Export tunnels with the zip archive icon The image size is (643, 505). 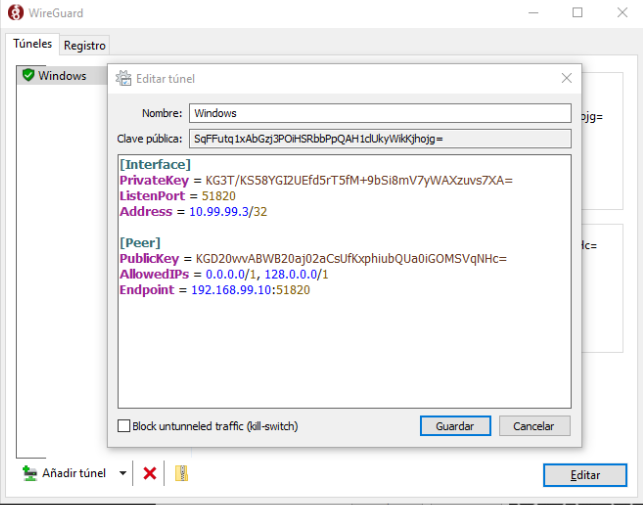[181, 473]
